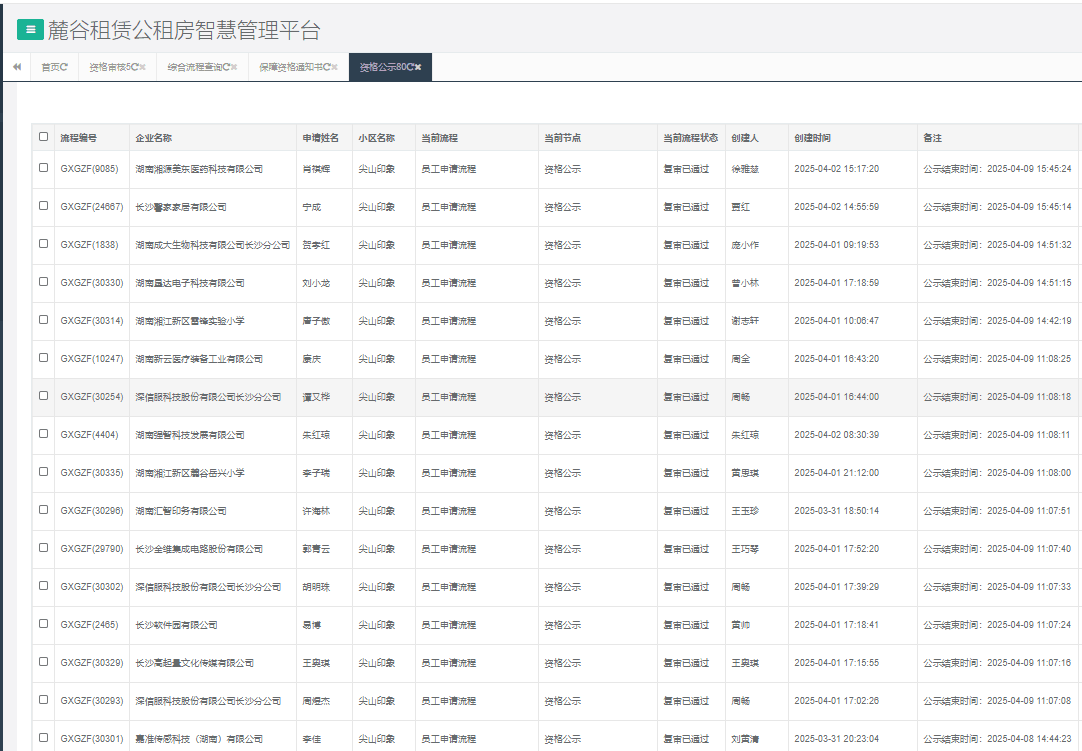Click the 创建时间 column header
Image resolution: width=1082 pixels, height=751 pixels.
812,138
